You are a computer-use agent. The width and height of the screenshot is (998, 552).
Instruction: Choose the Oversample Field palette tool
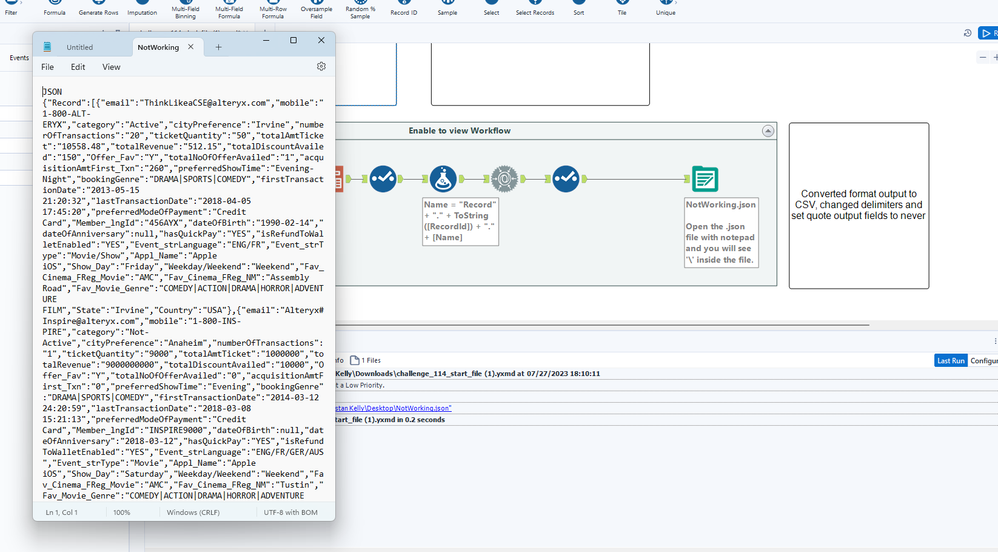pos(316,10)
